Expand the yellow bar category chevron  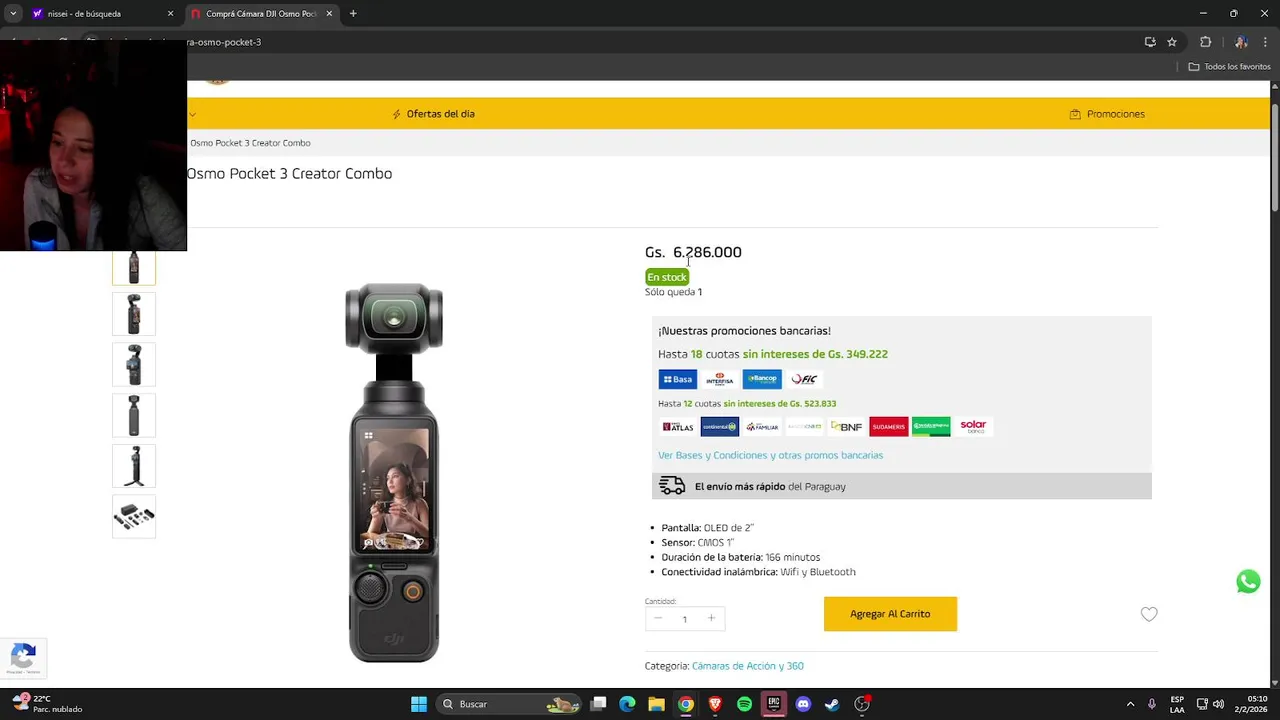[x=192, y=114]
